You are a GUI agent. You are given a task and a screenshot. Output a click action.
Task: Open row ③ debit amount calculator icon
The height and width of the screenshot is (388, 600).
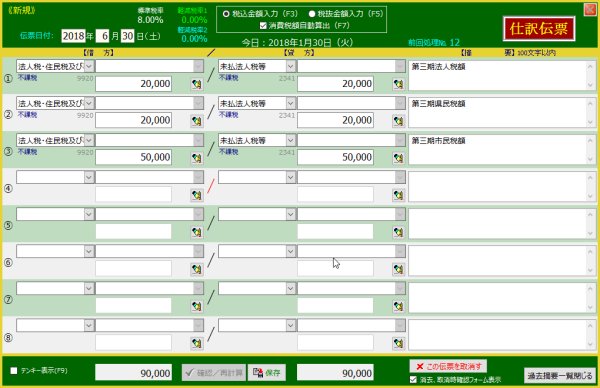197,158
